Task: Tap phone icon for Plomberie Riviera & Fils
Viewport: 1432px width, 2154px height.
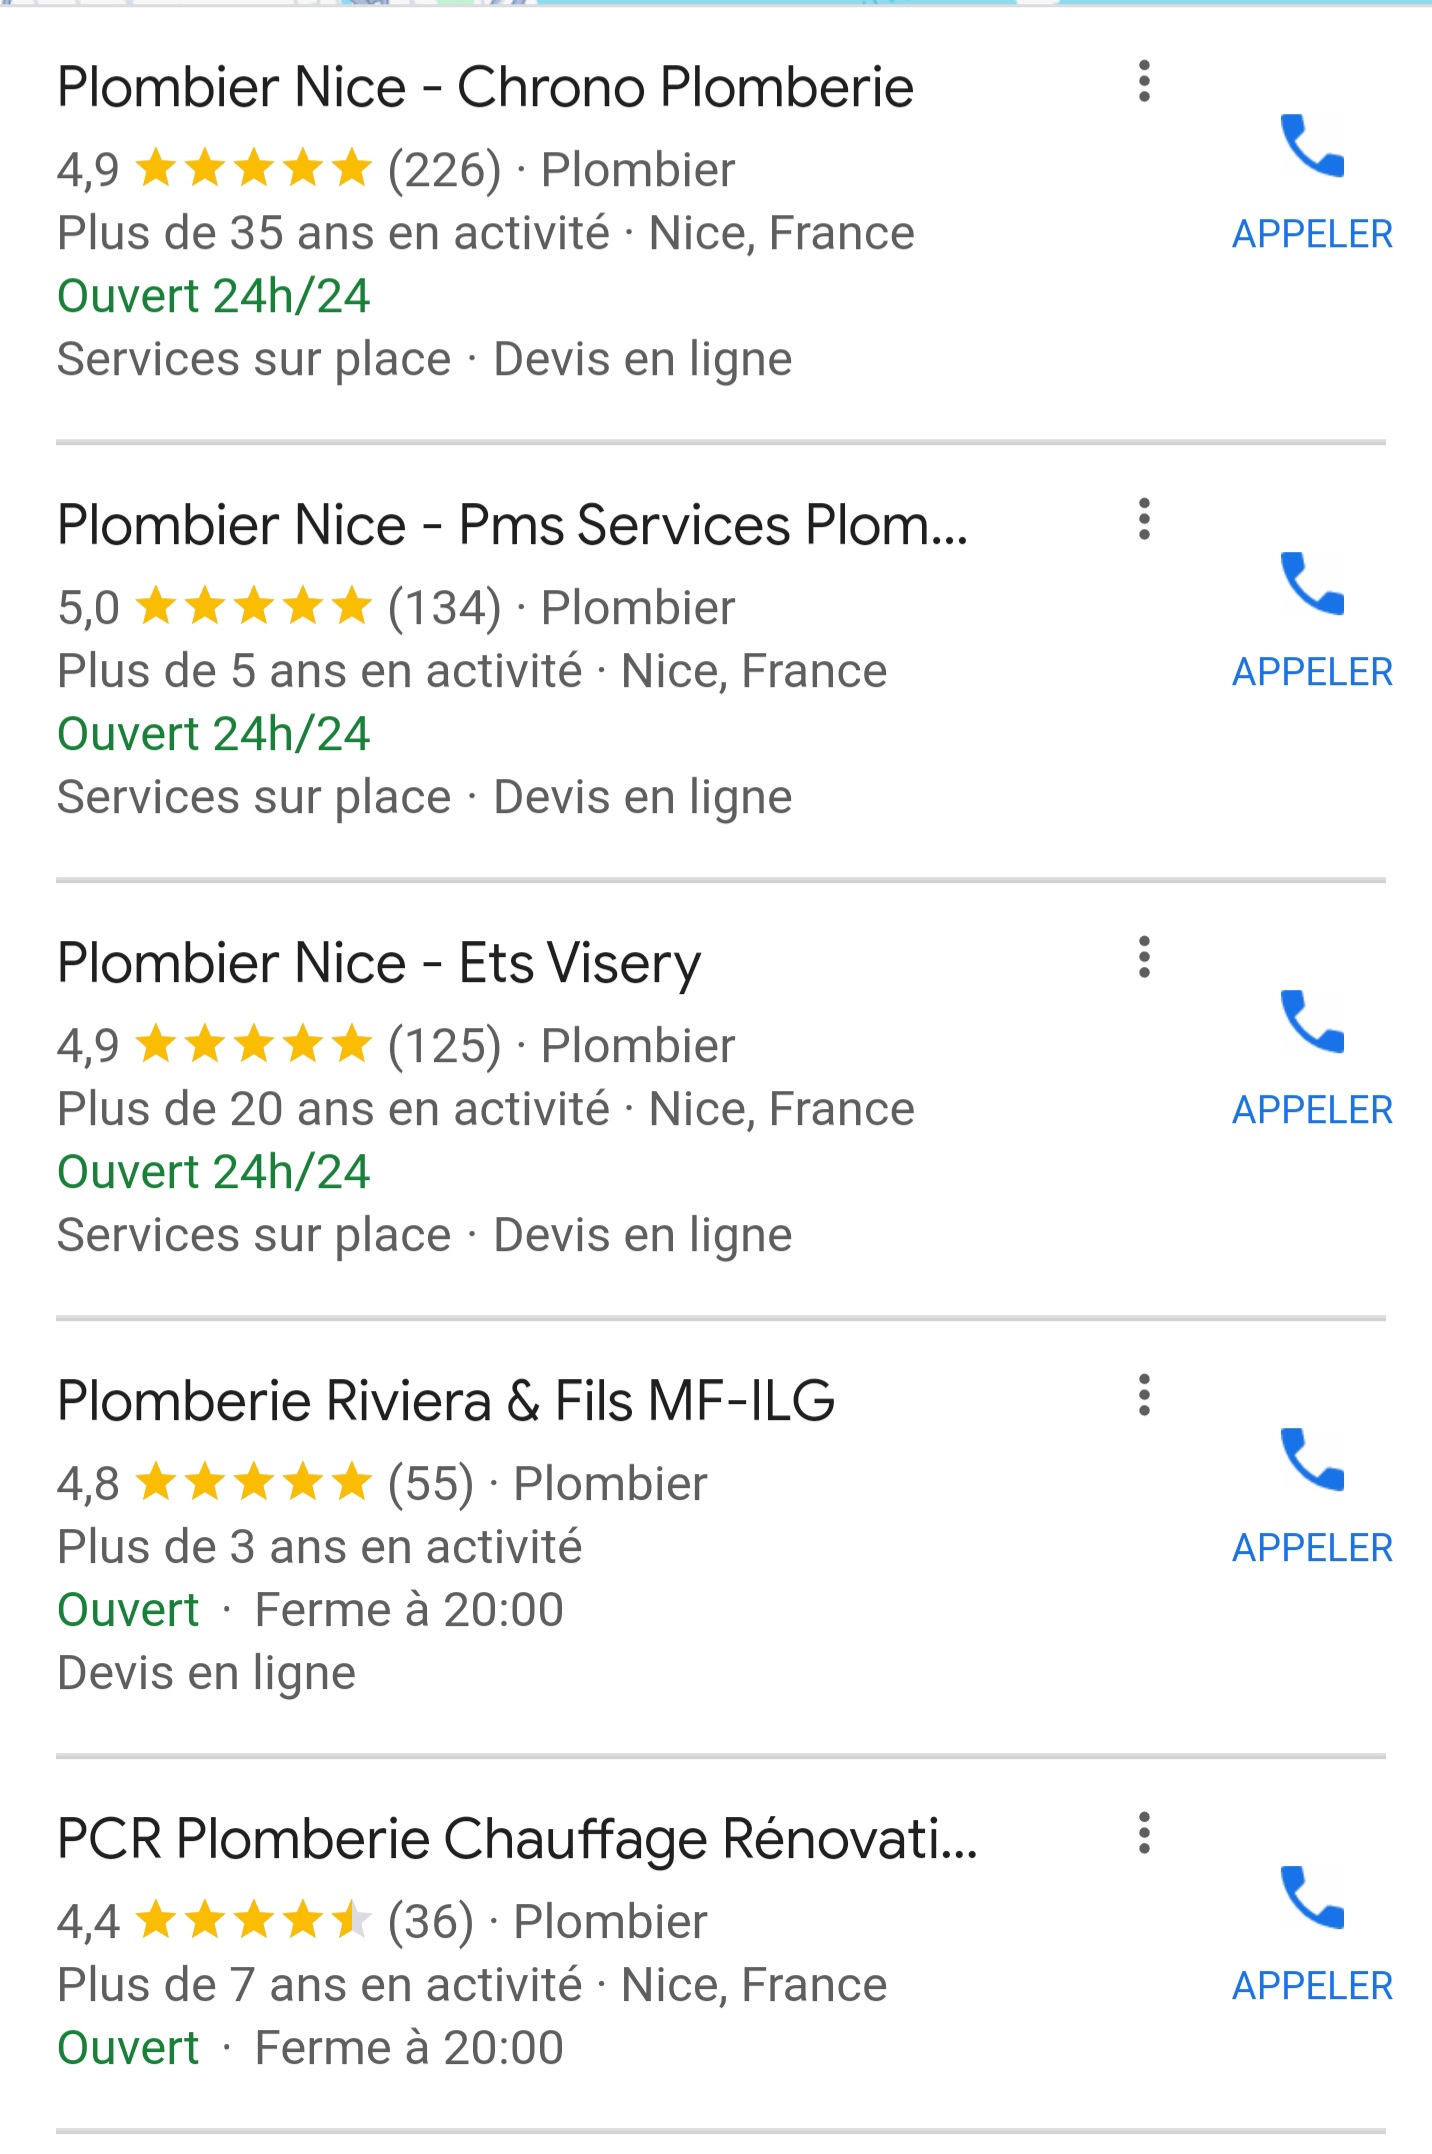Action: pyautogui.click(x=1312, y=1461)
